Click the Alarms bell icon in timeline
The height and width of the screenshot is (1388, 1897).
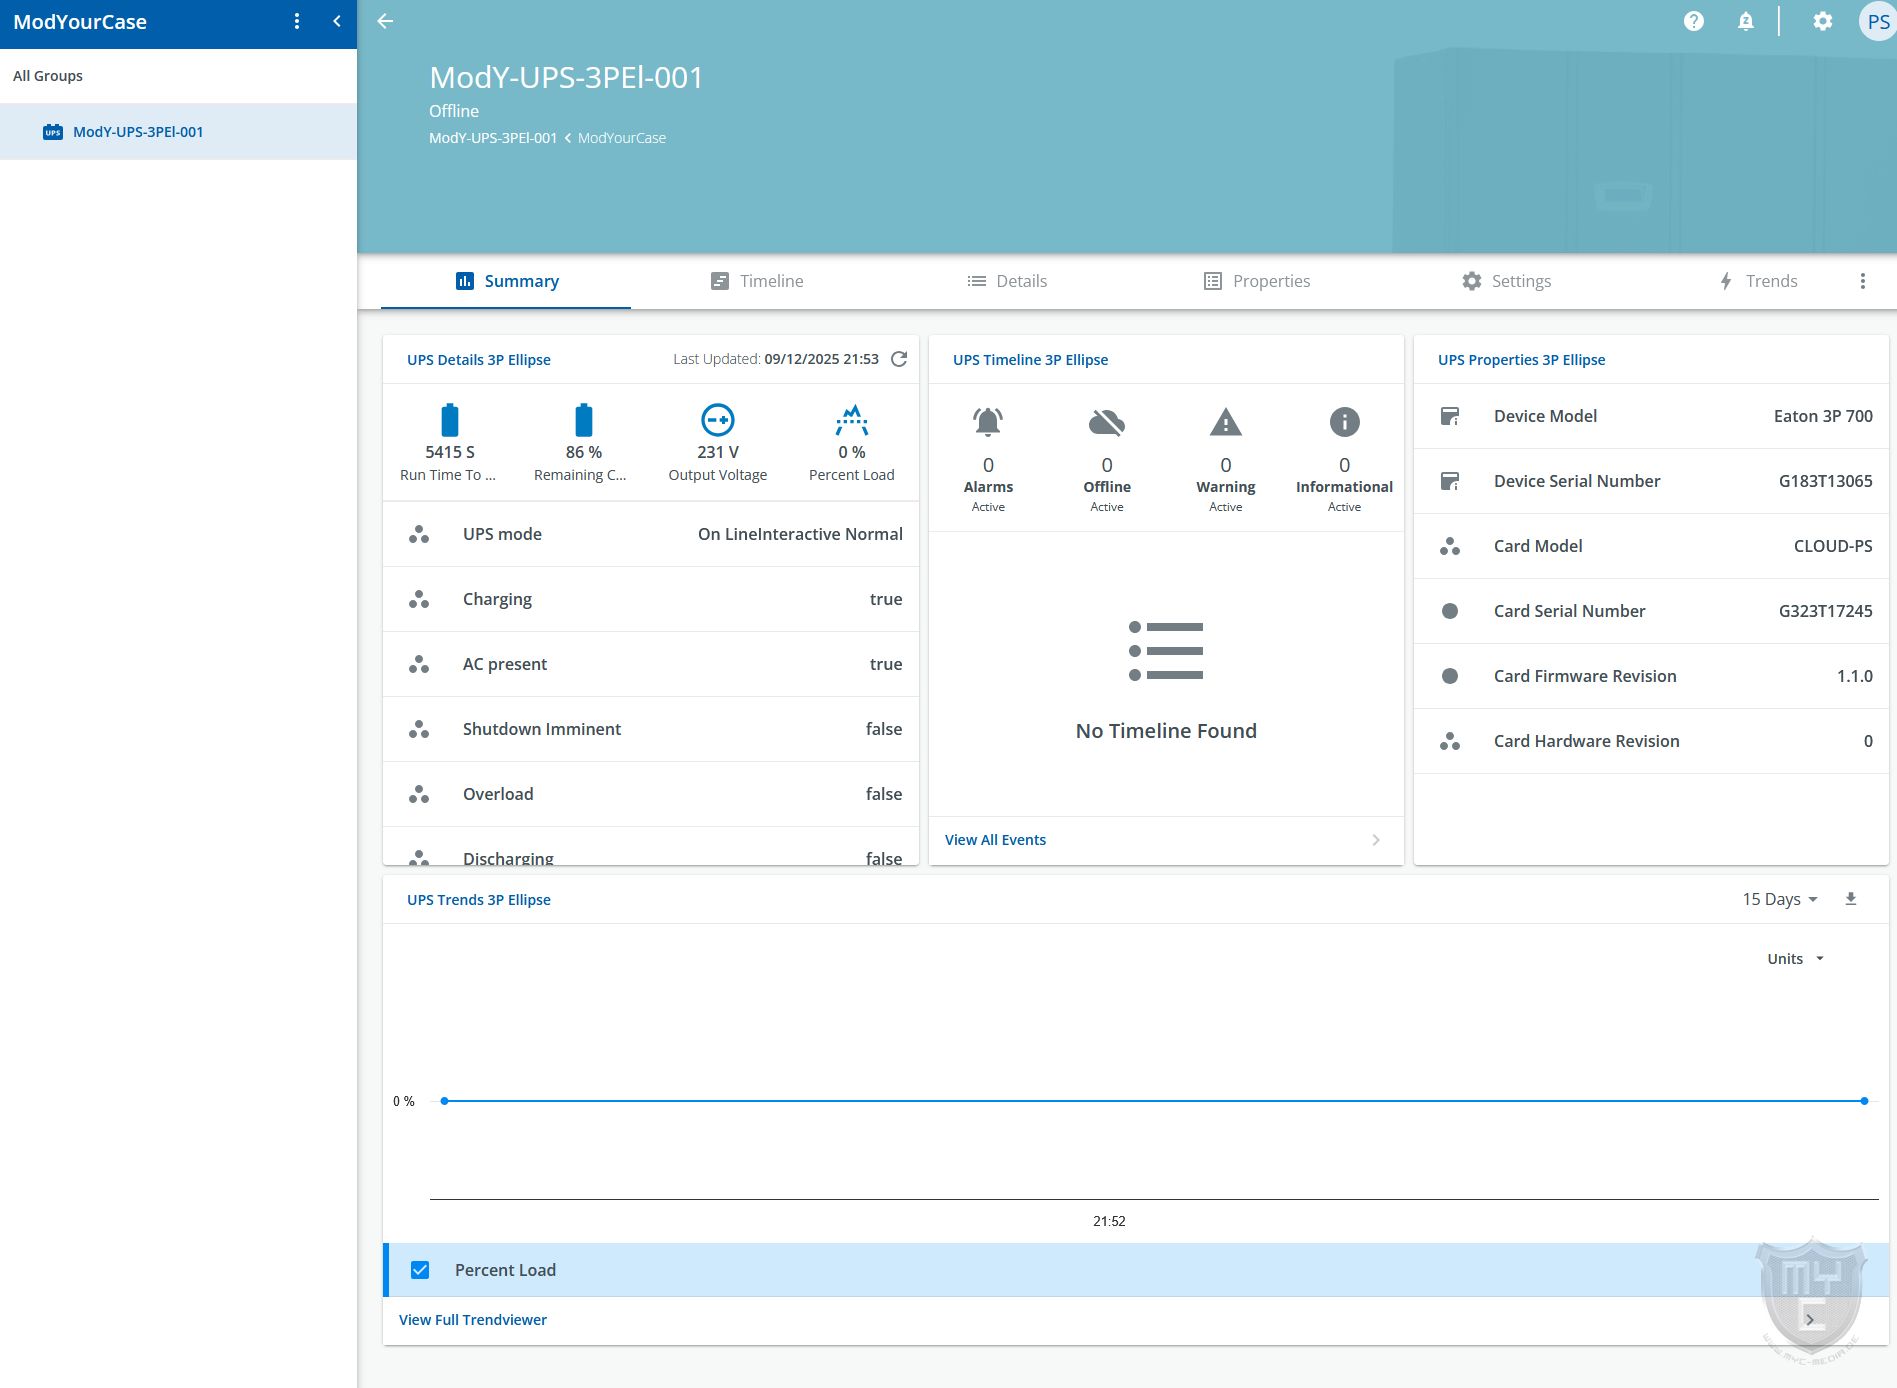(x=987, y=422)
